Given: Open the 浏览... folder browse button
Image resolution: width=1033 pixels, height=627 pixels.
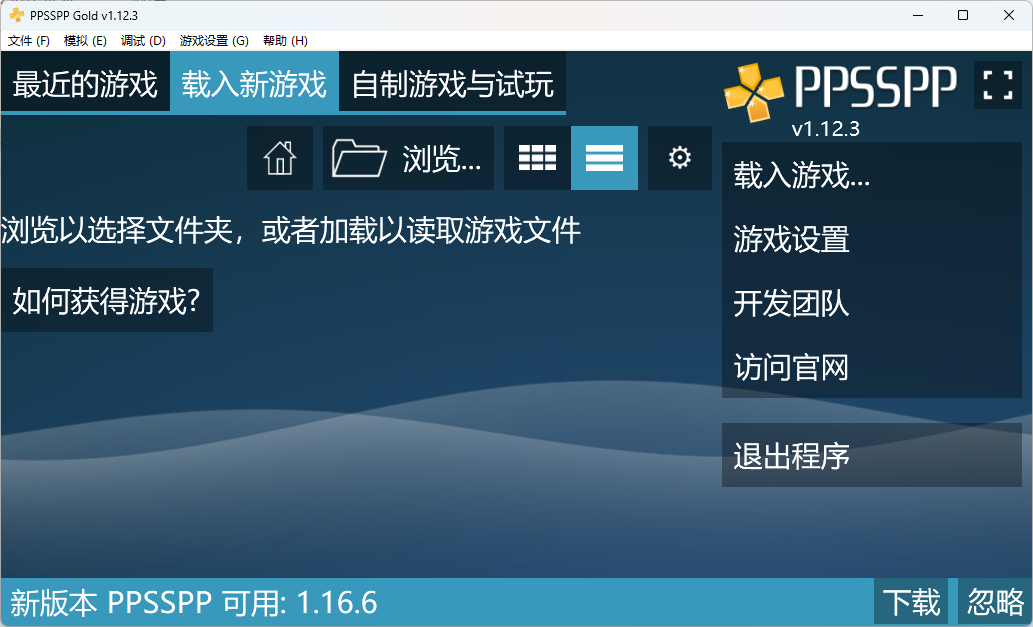Looking at the screenshot, I should coord(408,158).
